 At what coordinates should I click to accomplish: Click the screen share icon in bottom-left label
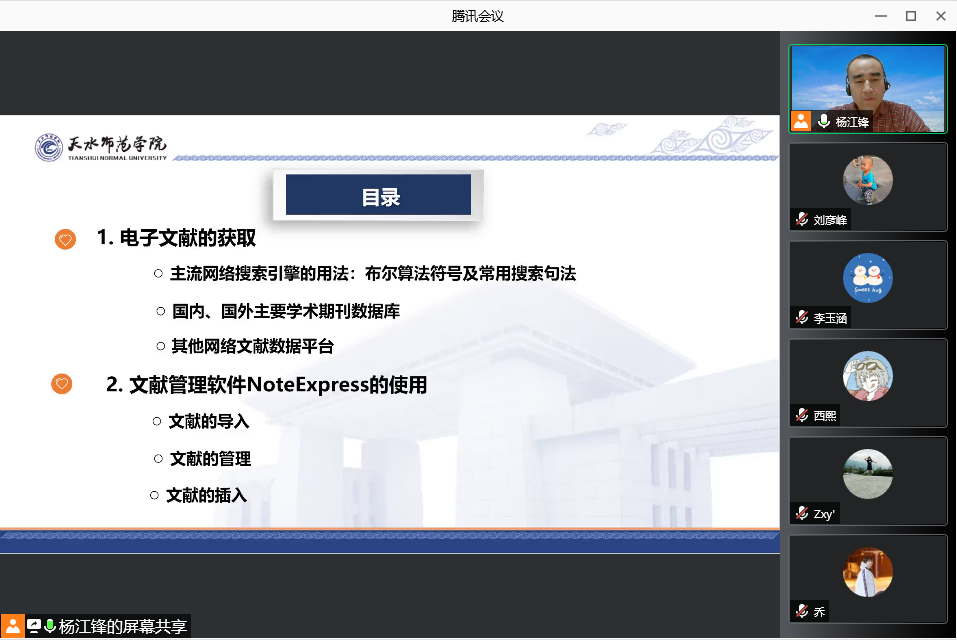click(33, 627)
